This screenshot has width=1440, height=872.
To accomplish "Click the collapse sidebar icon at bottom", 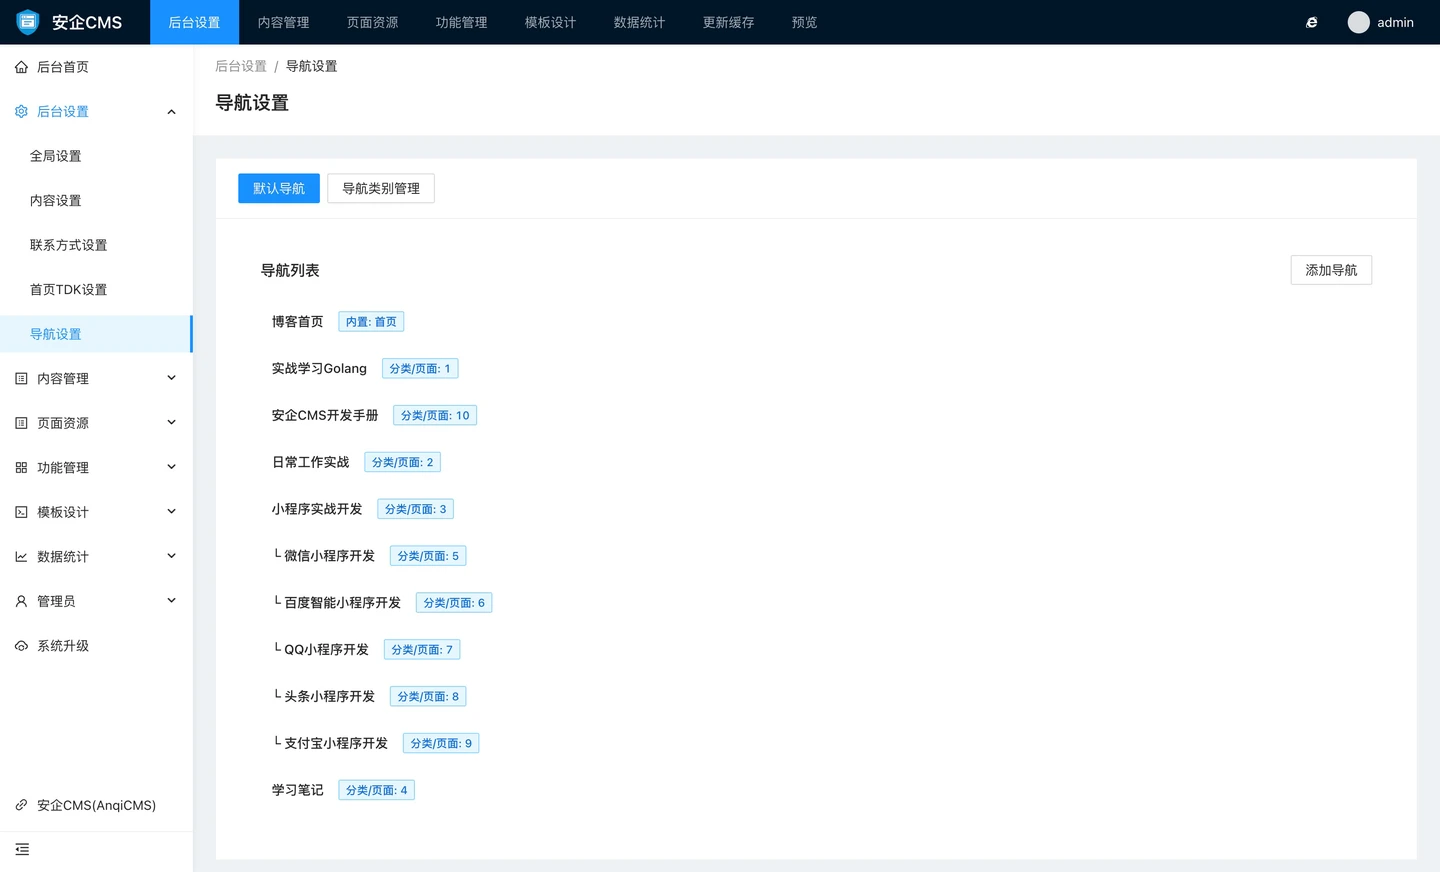I will [x=22, y=849].
